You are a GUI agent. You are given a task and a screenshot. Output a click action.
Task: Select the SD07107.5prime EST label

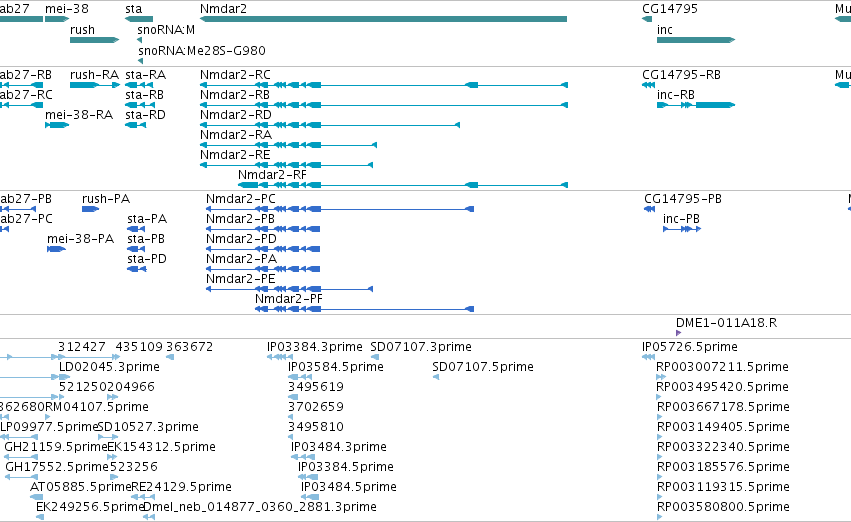pyautogui.click(x=482, y=367)
